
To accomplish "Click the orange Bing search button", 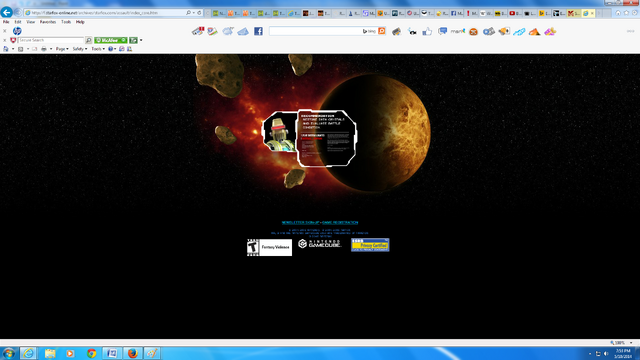I will click(382, 31).
